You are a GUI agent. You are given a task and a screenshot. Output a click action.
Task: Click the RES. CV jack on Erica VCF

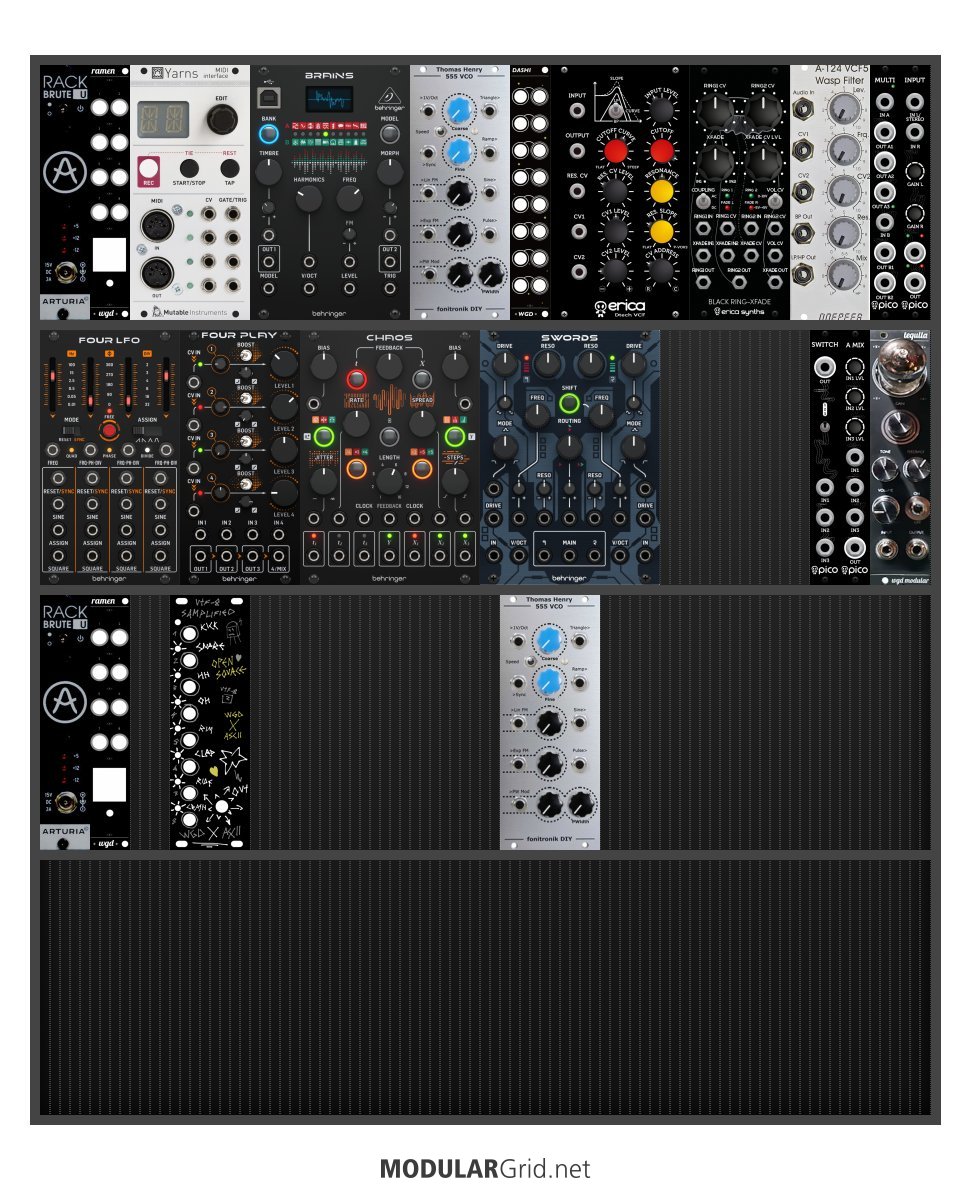[578, 190]
